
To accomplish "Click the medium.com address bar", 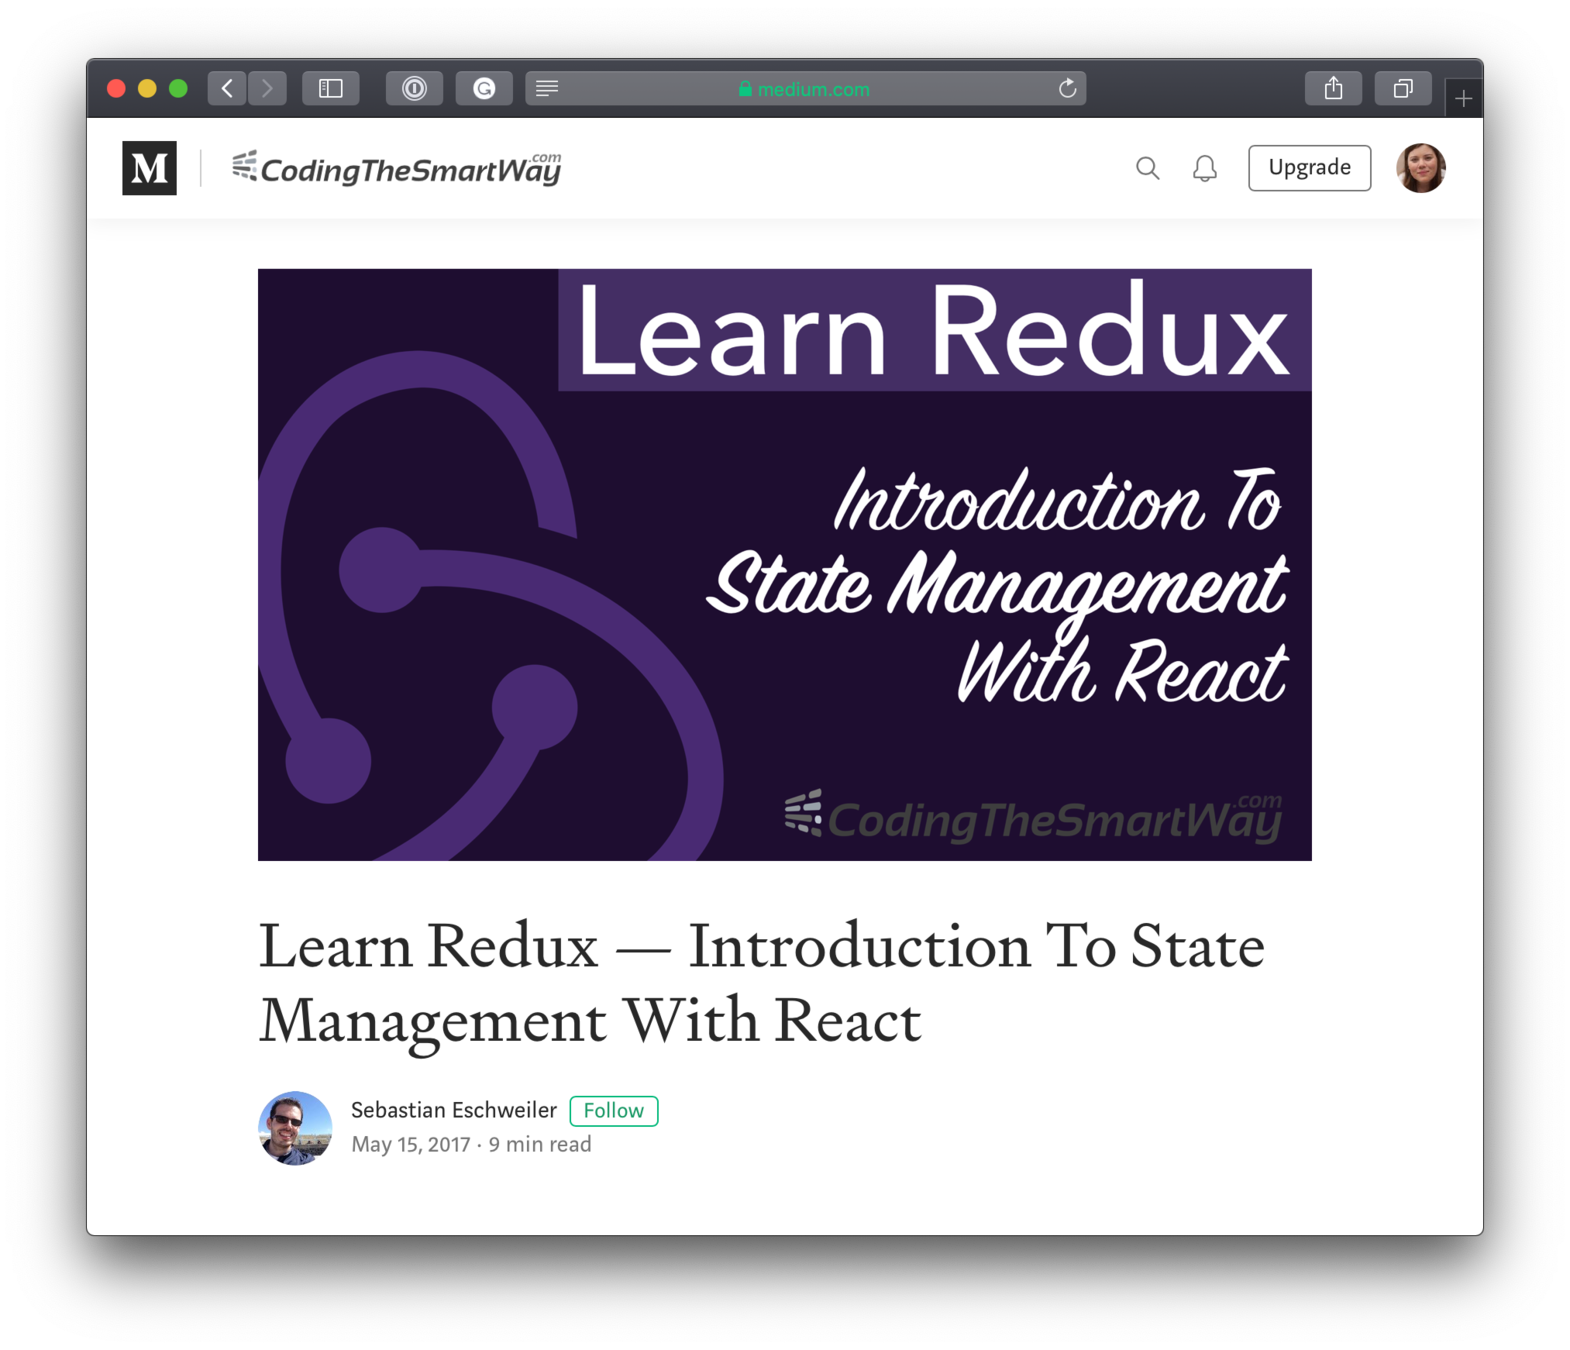I will coord(806,89).
